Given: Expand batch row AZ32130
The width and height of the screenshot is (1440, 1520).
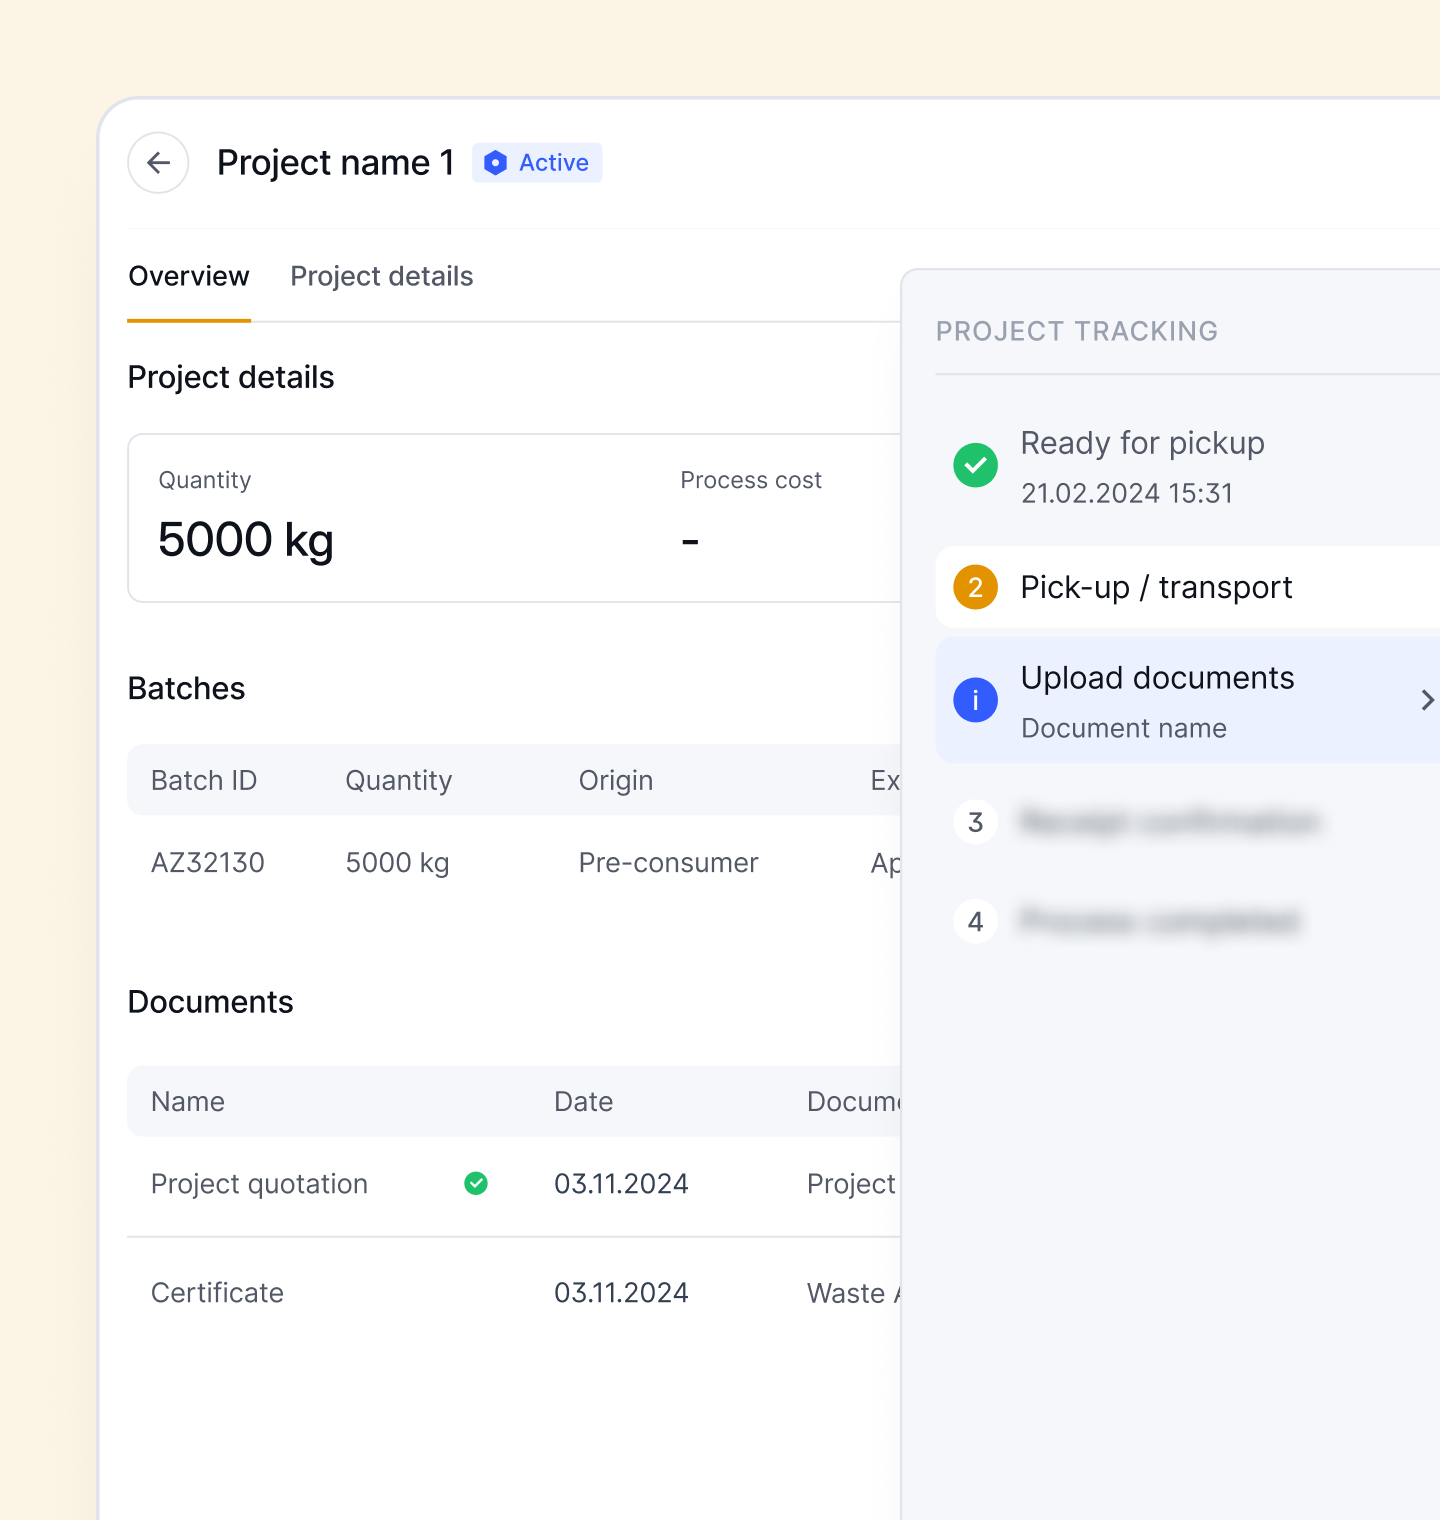Looking at the screenshot, I should tap(208, 862).
